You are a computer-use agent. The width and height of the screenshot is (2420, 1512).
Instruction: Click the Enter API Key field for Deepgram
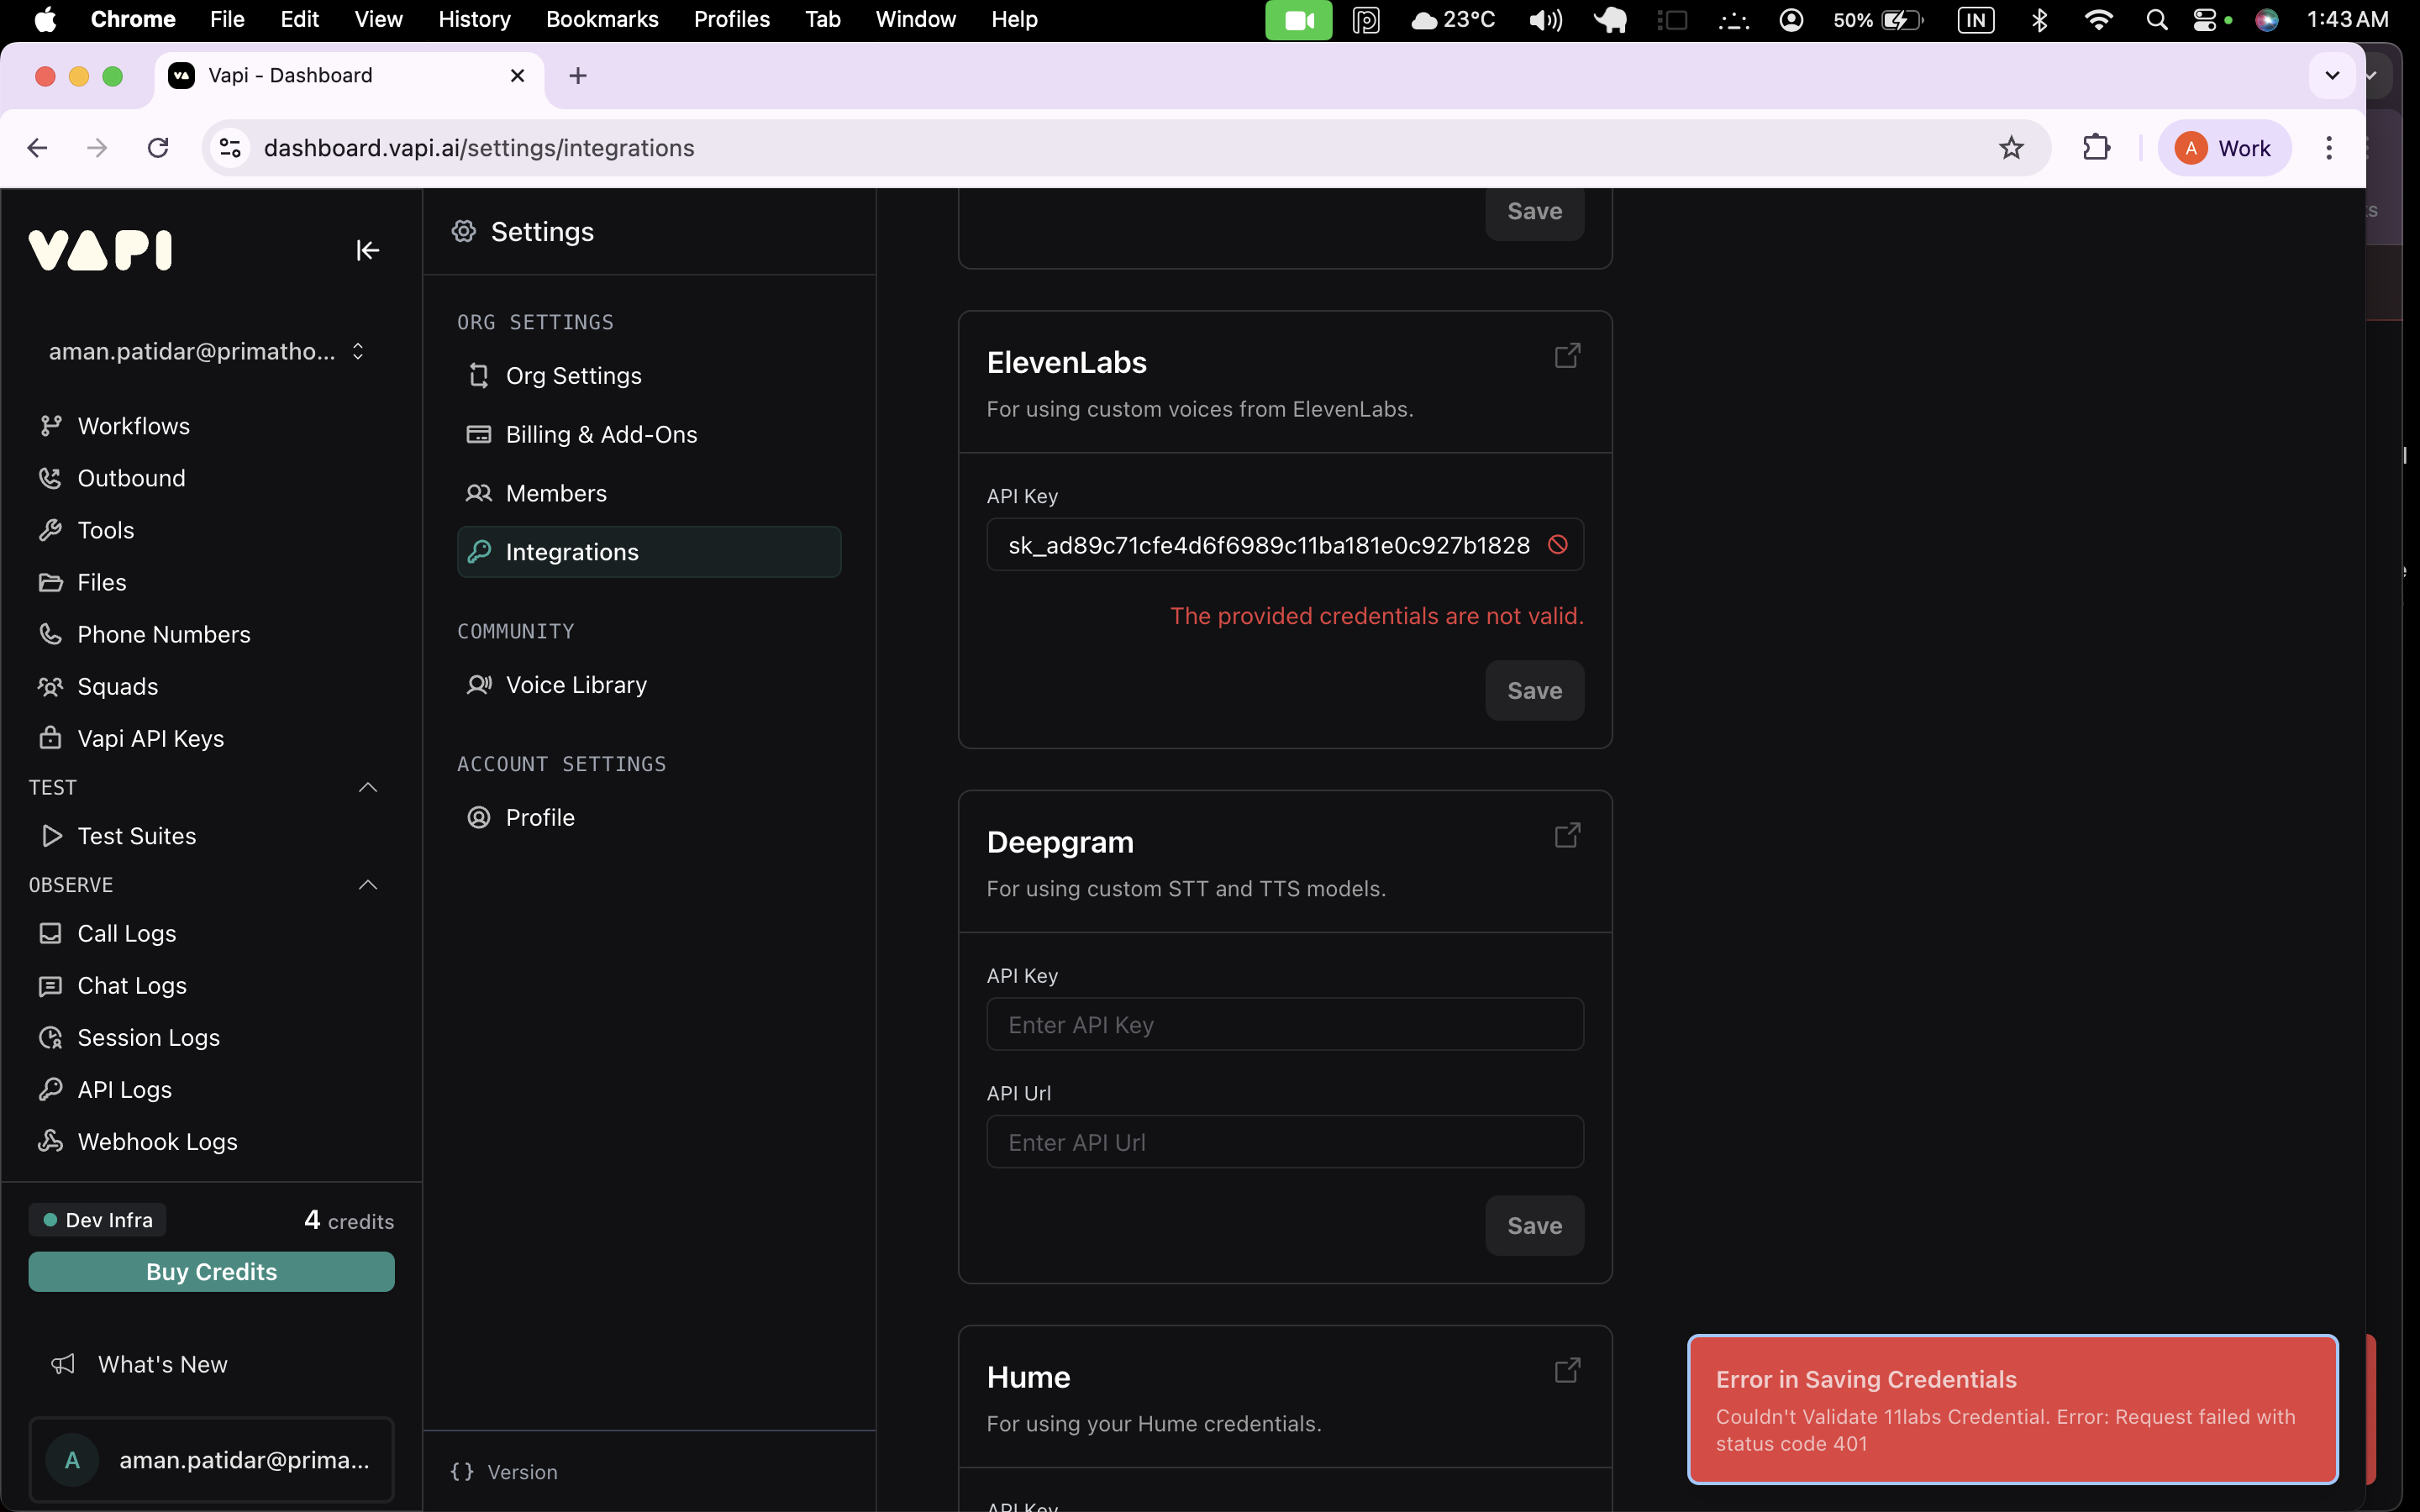click(1283, 1023)
